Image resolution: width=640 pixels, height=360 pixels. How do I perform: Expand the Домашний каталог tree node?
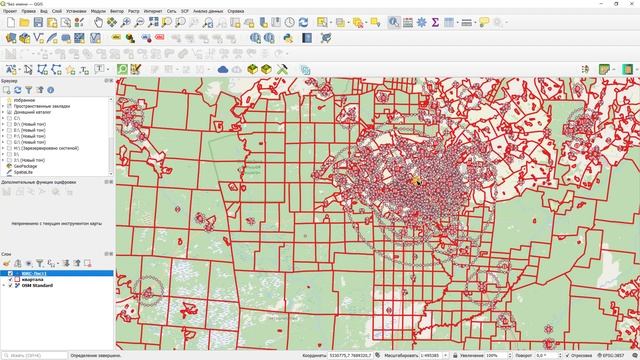(3, 112)
